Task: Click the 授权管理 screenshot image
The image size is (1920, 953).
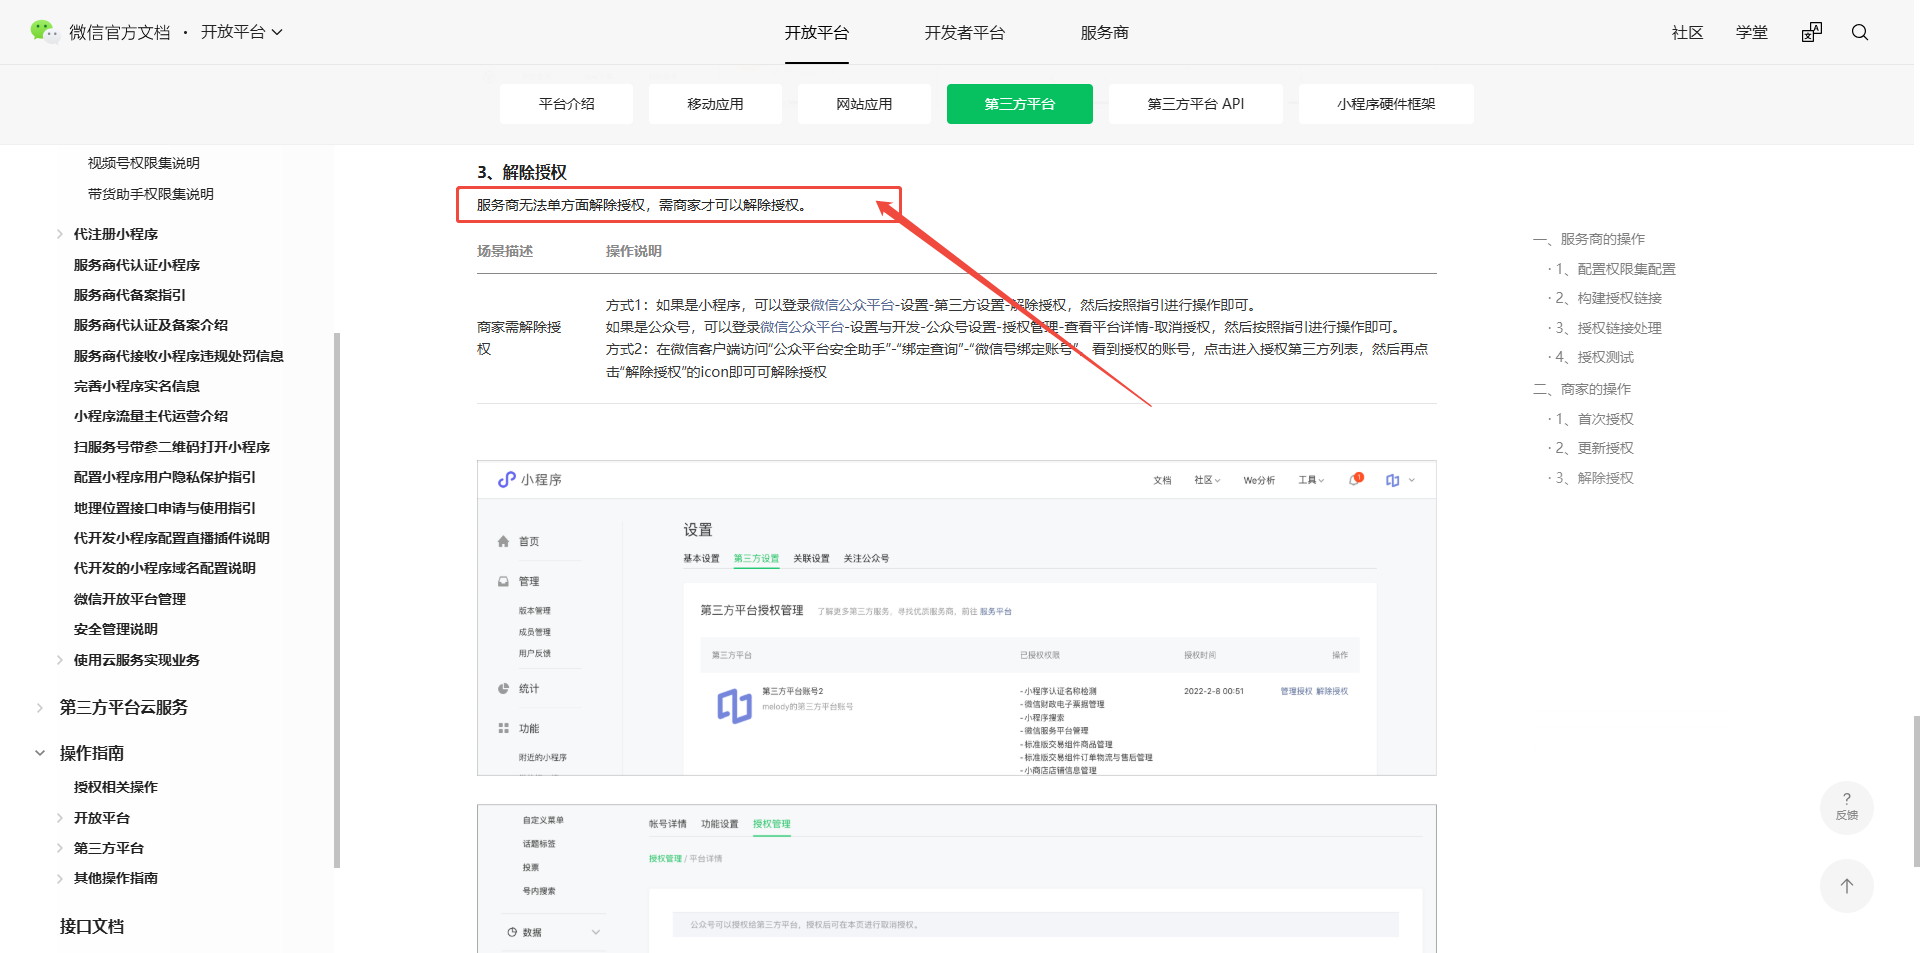Action: point(957,879)
